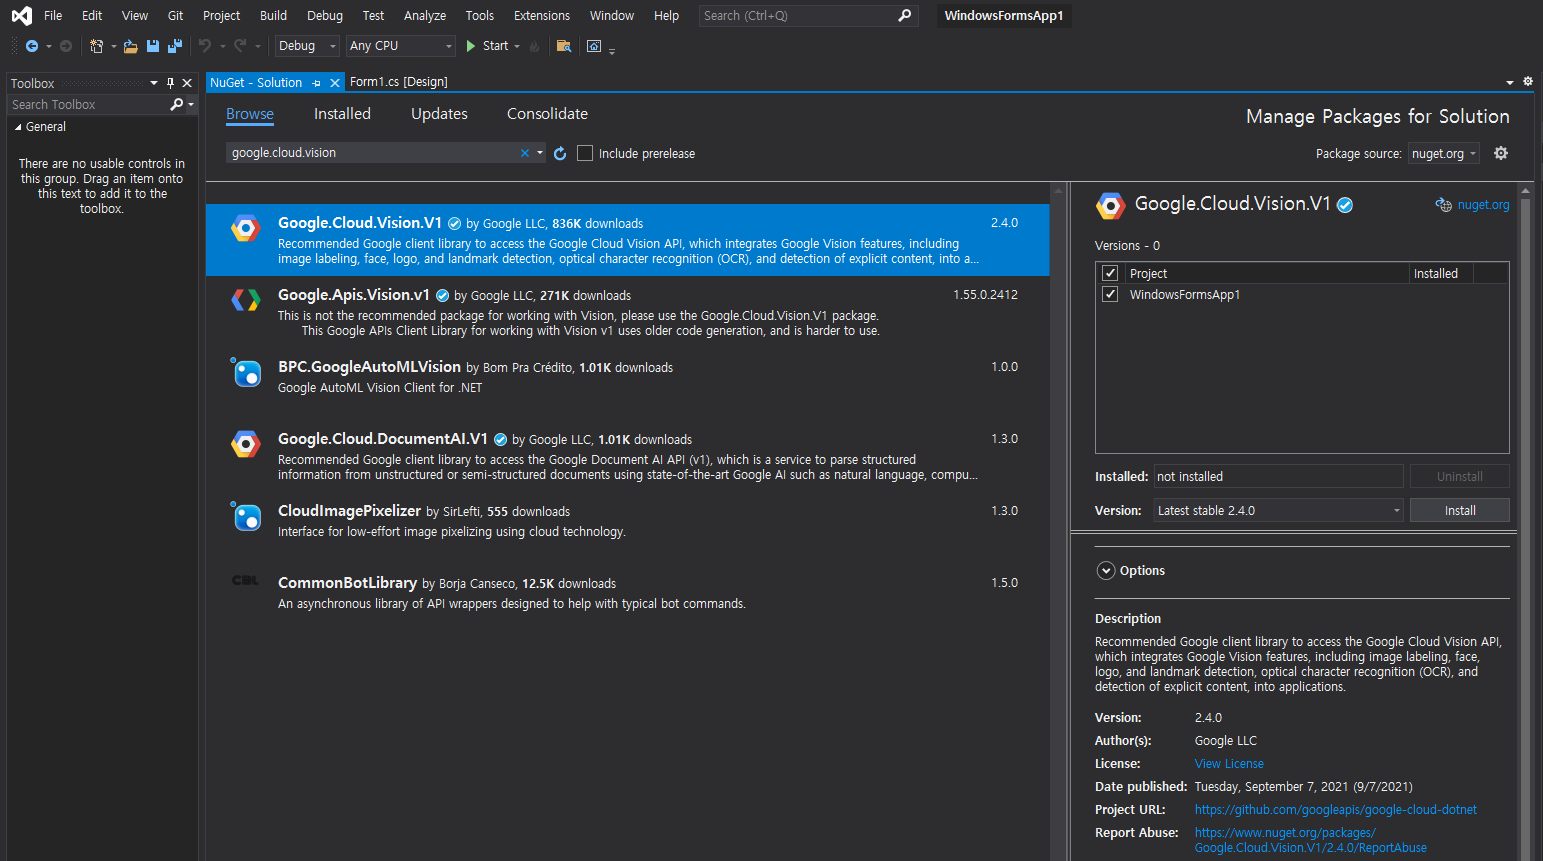This screenshot has width=1543, height=861.
Task: Switch to the Installed tab
Action: pyautogui.click(x=342, y=114)
